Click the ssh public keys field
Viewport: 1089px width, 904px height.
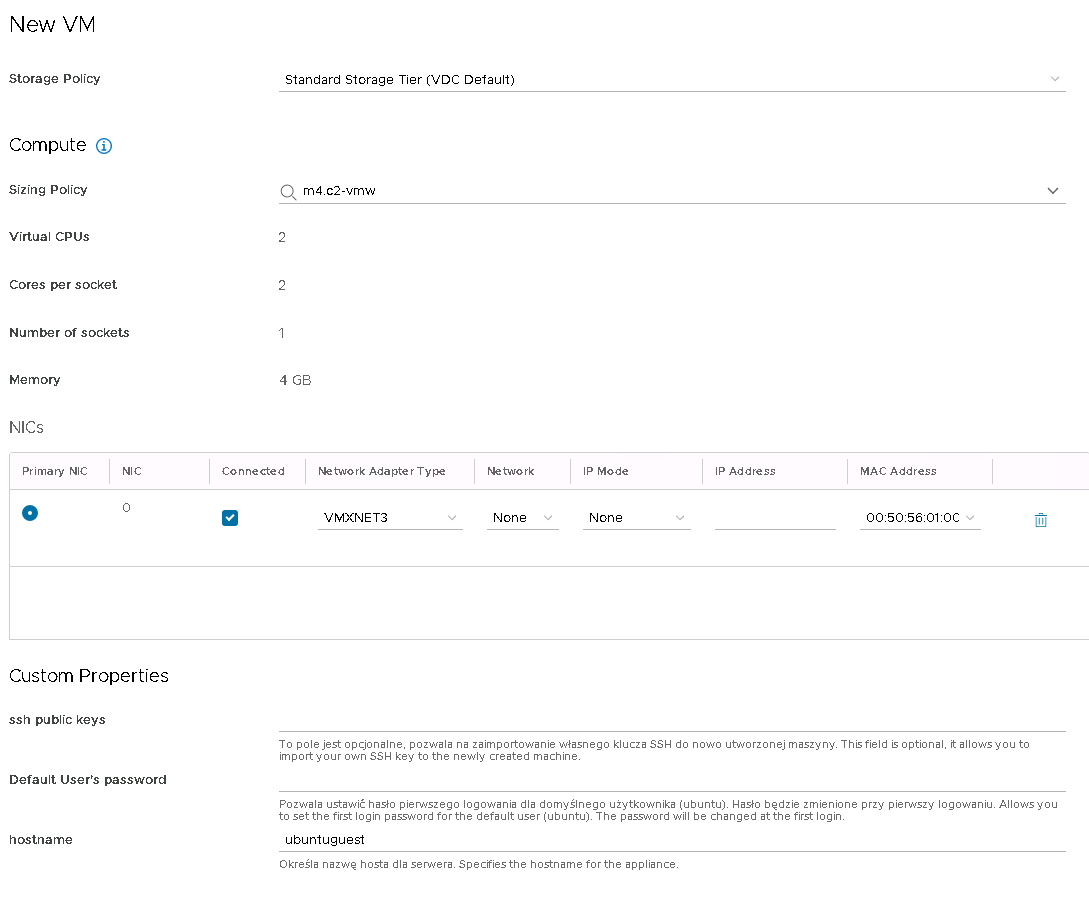click(x=671, y=720)
